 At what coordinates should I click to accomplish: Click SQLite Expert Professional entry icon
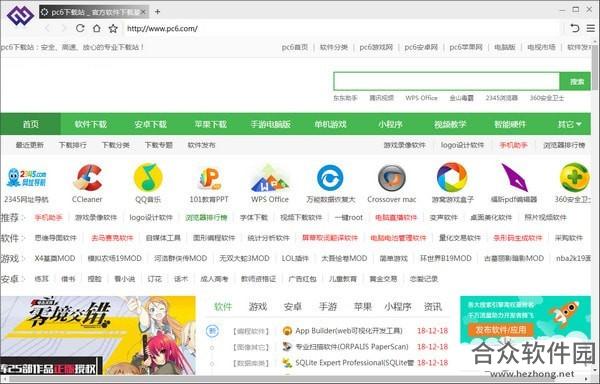click(287, 362)
